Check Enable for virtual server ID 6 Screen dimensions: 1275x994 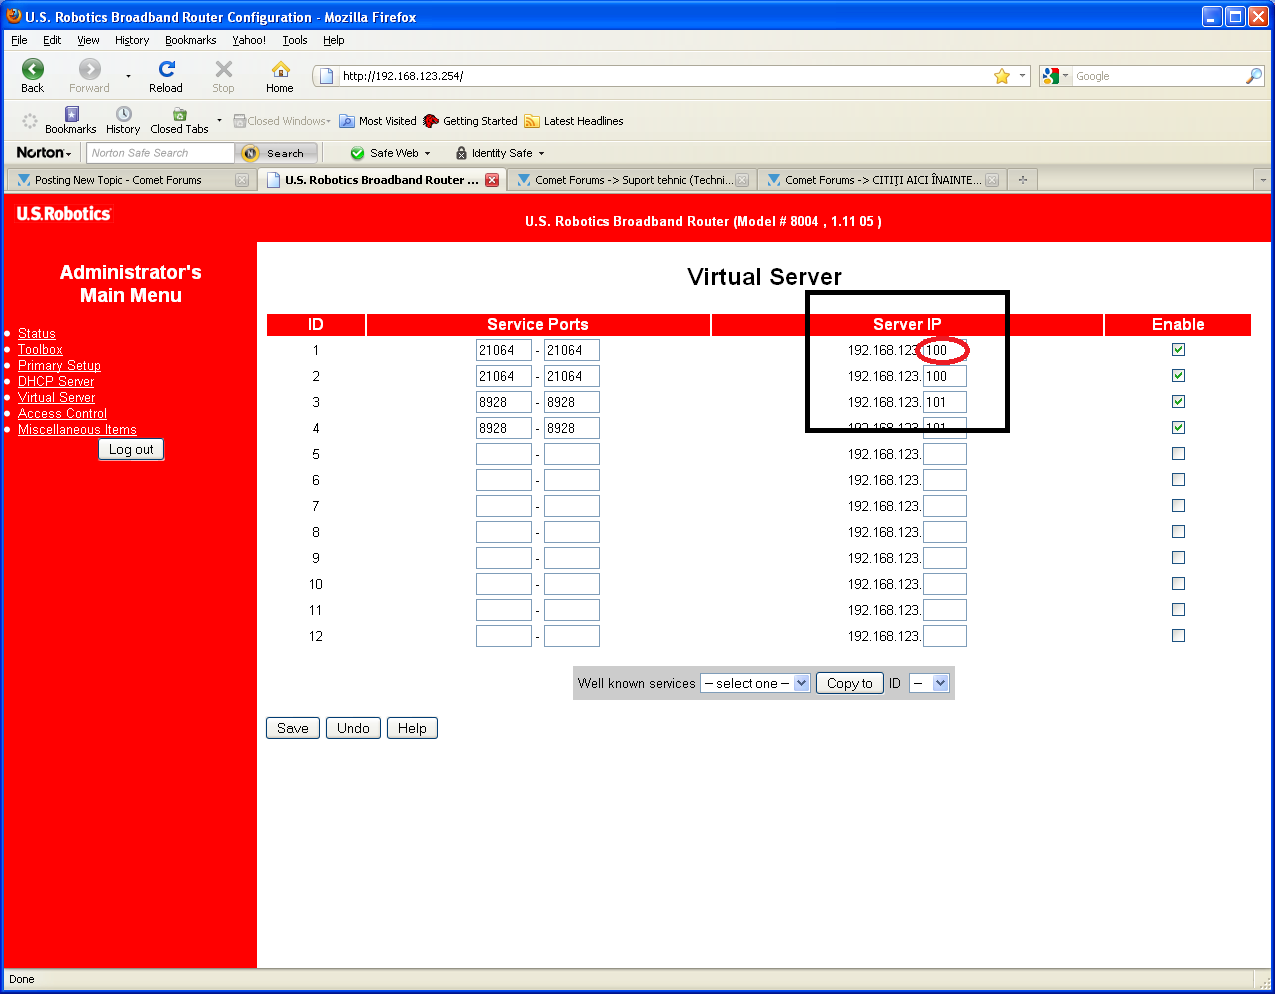[1178, 480]
